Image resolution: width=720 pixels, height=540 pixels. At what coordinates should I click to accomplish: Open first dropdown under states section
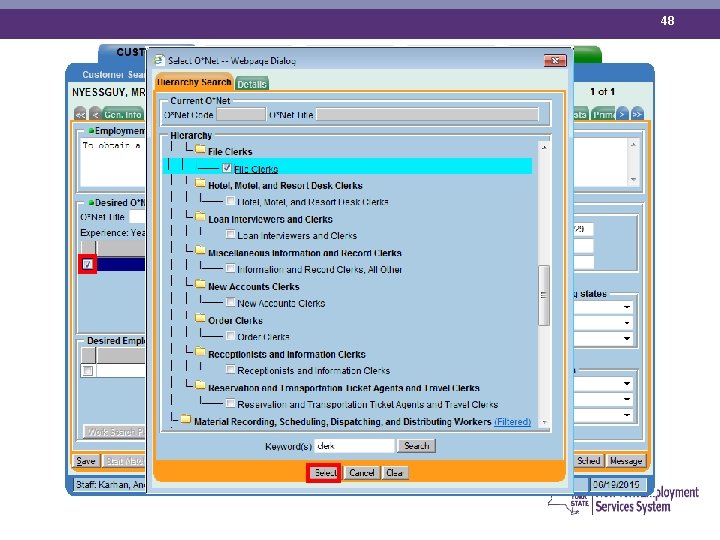pyautogui.click(x=626, y=307)
